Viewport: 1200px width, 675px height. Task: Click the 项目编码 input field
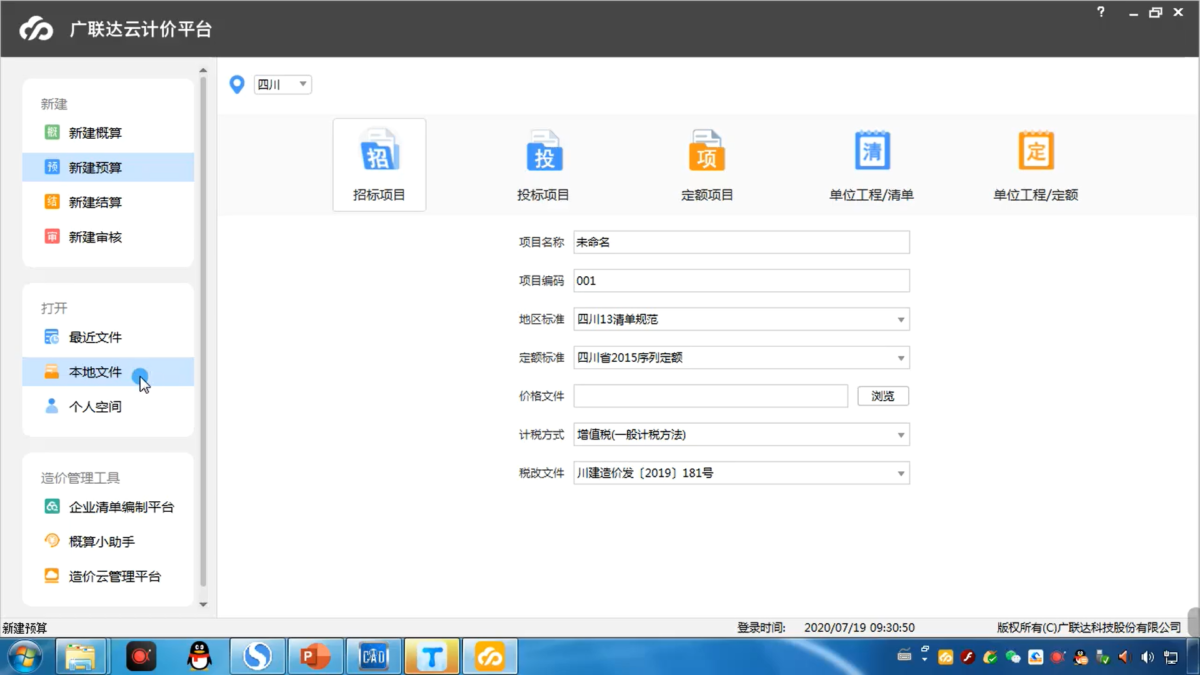click(741, 281)
